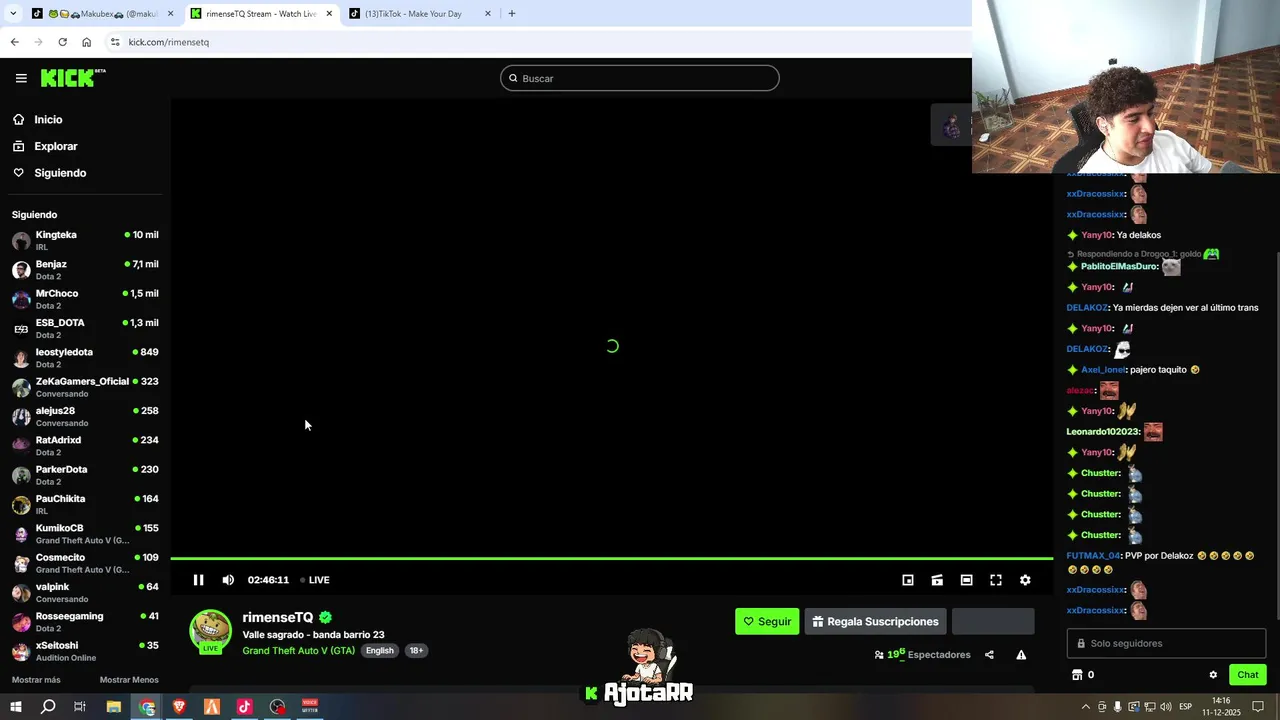Click the Solo seguidores chat input

coord(1166,643)
